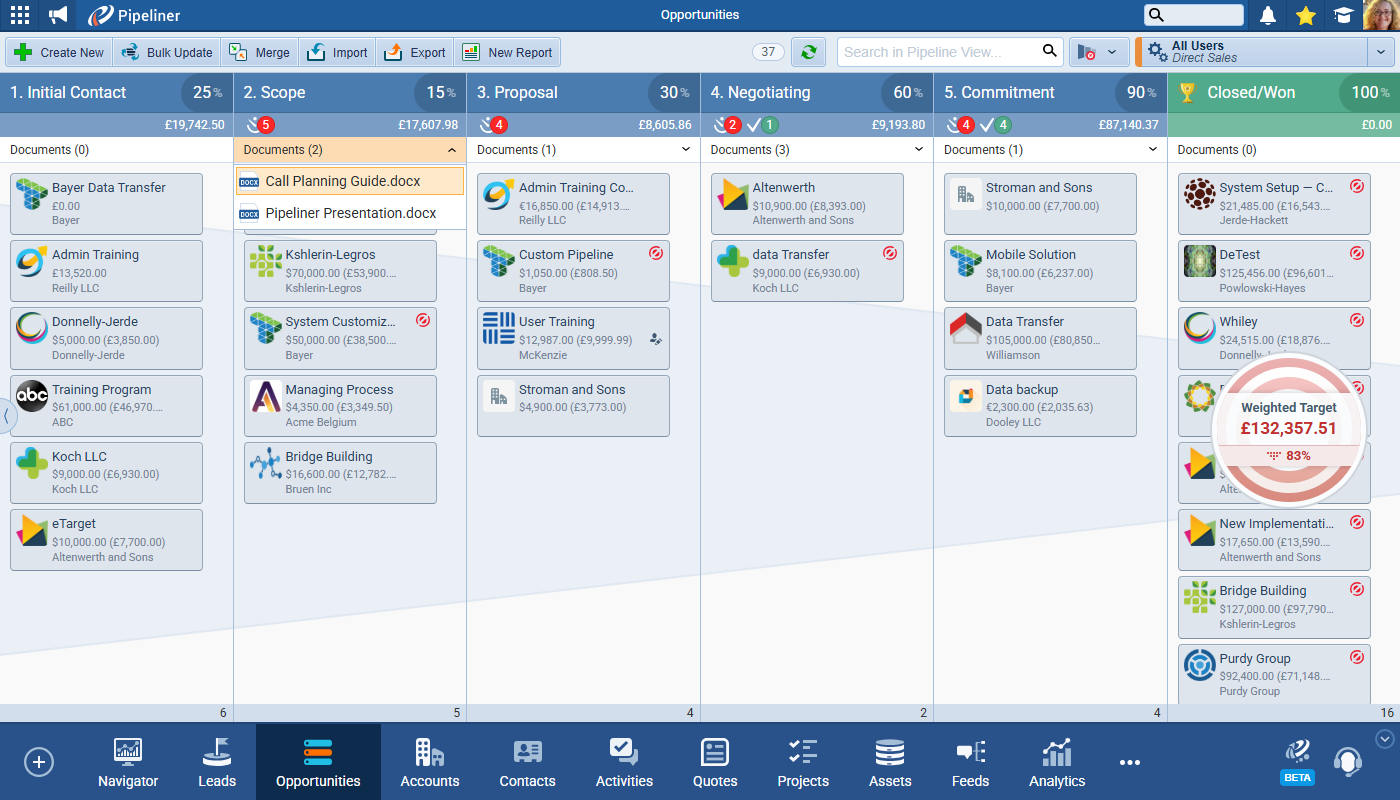Image resolution: width=1400 pixels, height=800 pixels.
Task: Click the Search in Pipeline View field
Action: 936,52
